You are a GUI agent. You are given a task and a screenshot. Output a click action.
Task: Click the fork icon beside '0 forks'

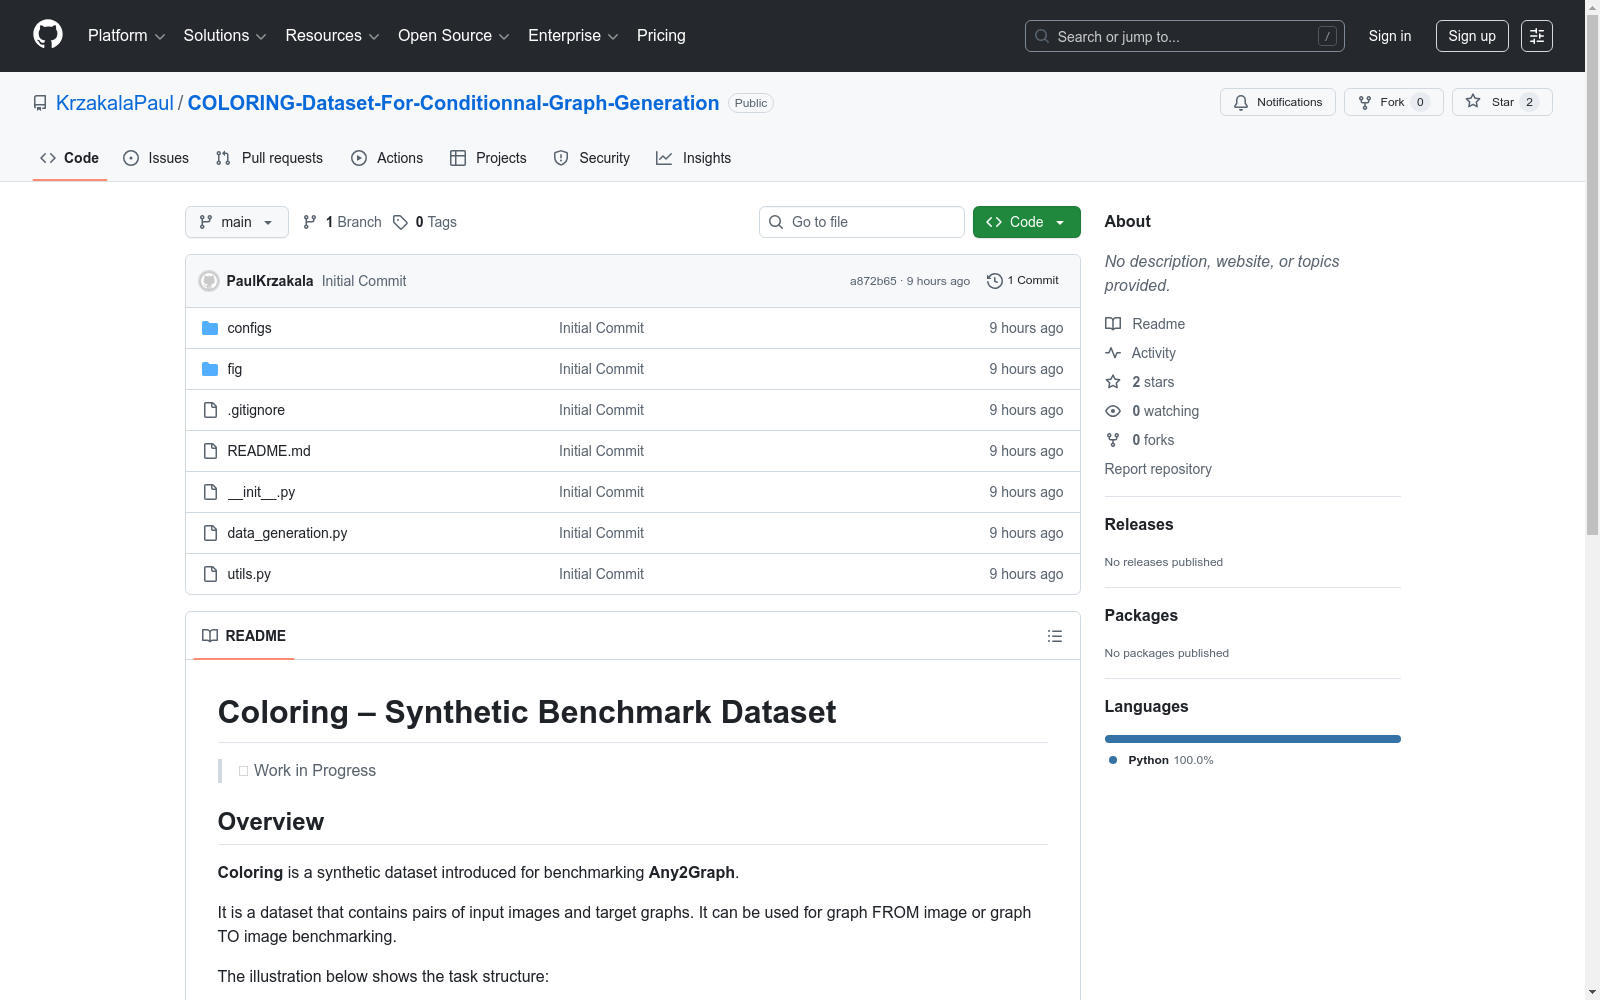click(x=1113, y=440)
